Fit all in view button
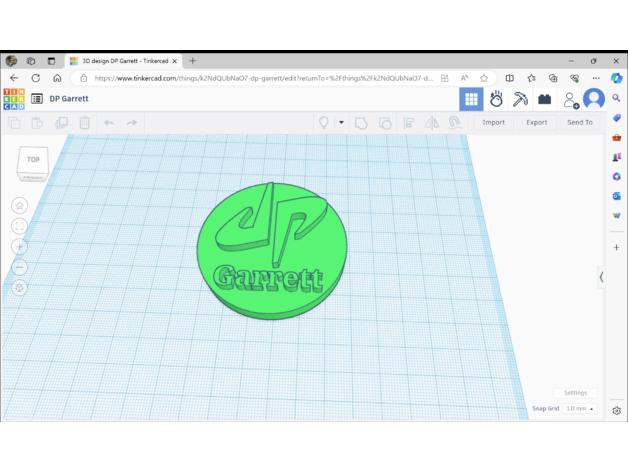 click(x=19, y=226)
